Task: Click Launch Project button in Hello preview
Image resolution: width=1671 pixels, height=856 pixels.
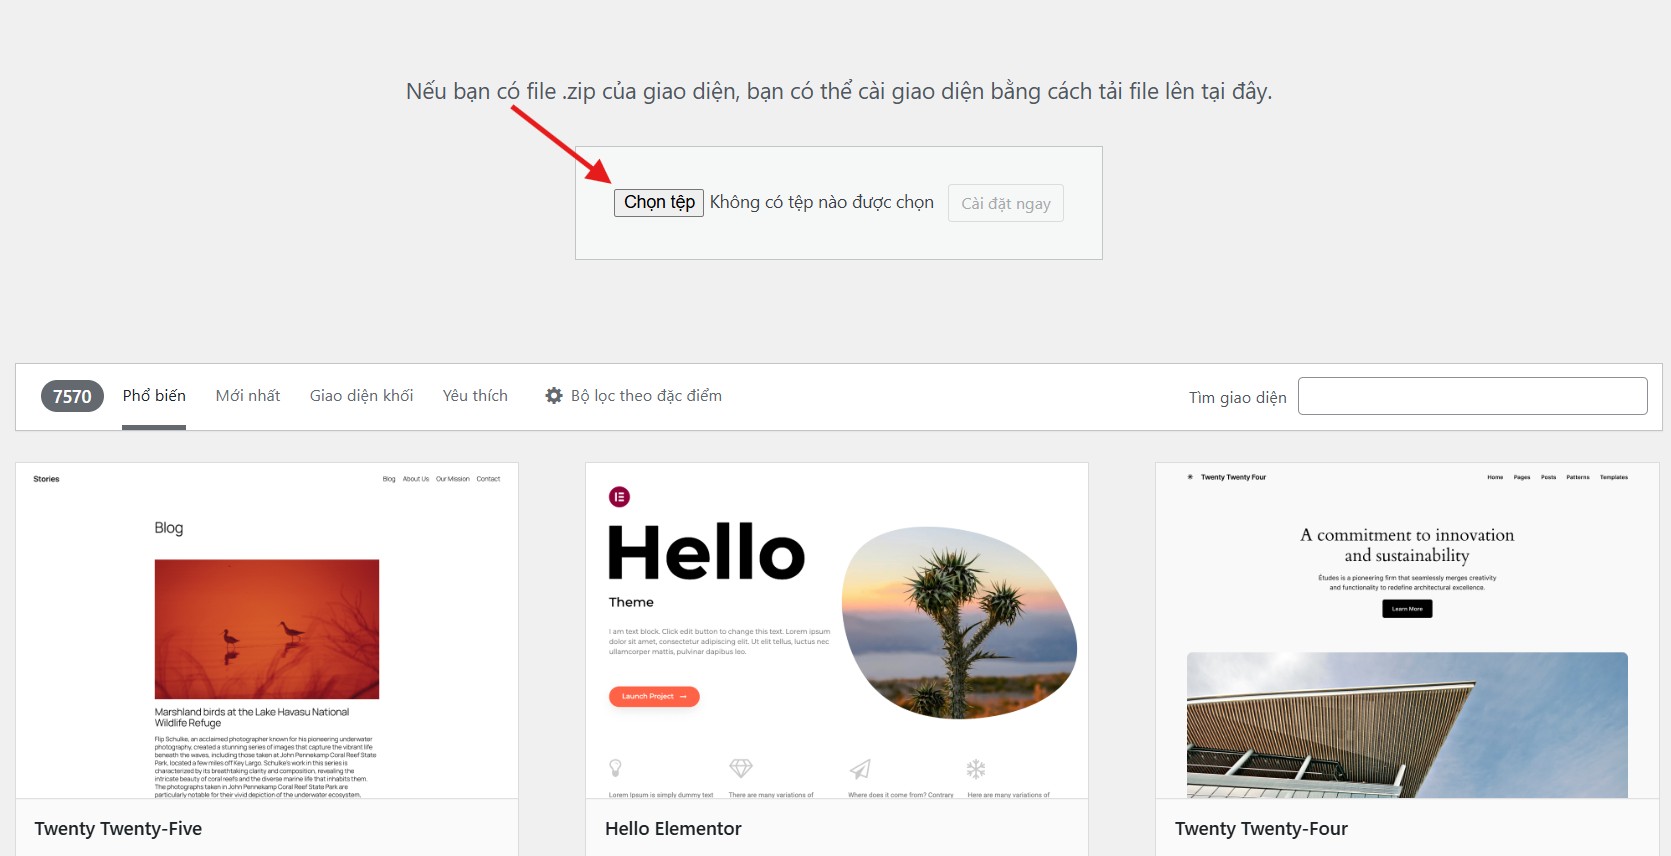Action: pos(654,696)
